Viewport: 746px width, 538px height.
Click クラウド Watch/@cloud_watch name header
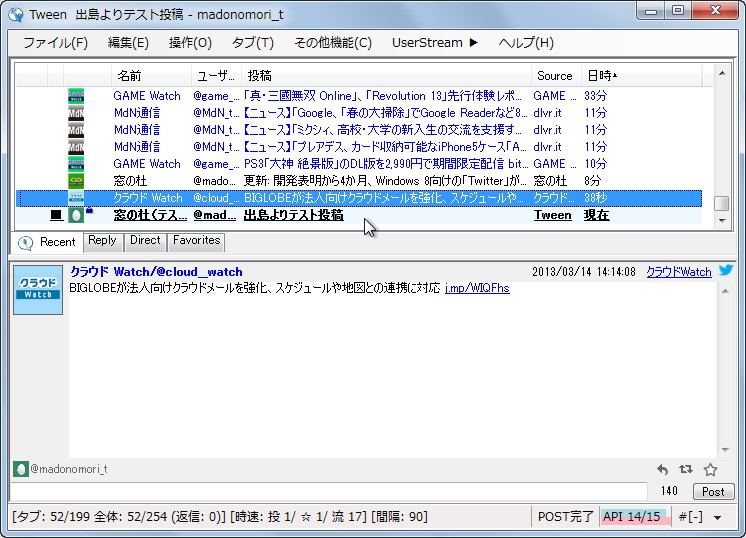[x=157, y=272]
